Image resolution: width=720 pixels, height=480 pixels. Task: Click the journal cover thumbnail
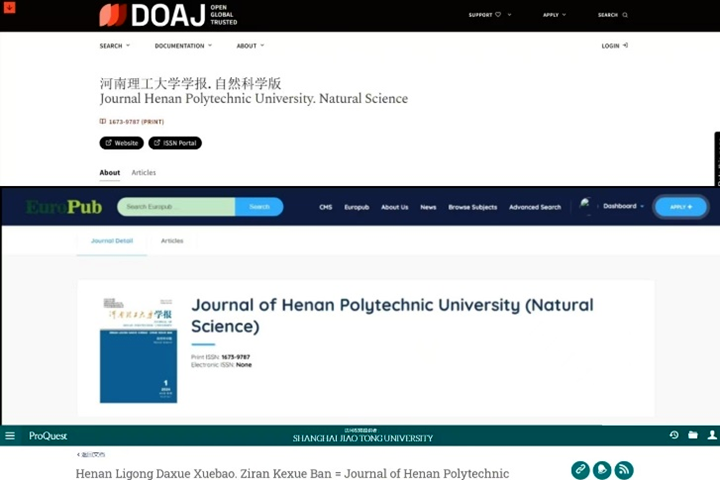[138, 350]
